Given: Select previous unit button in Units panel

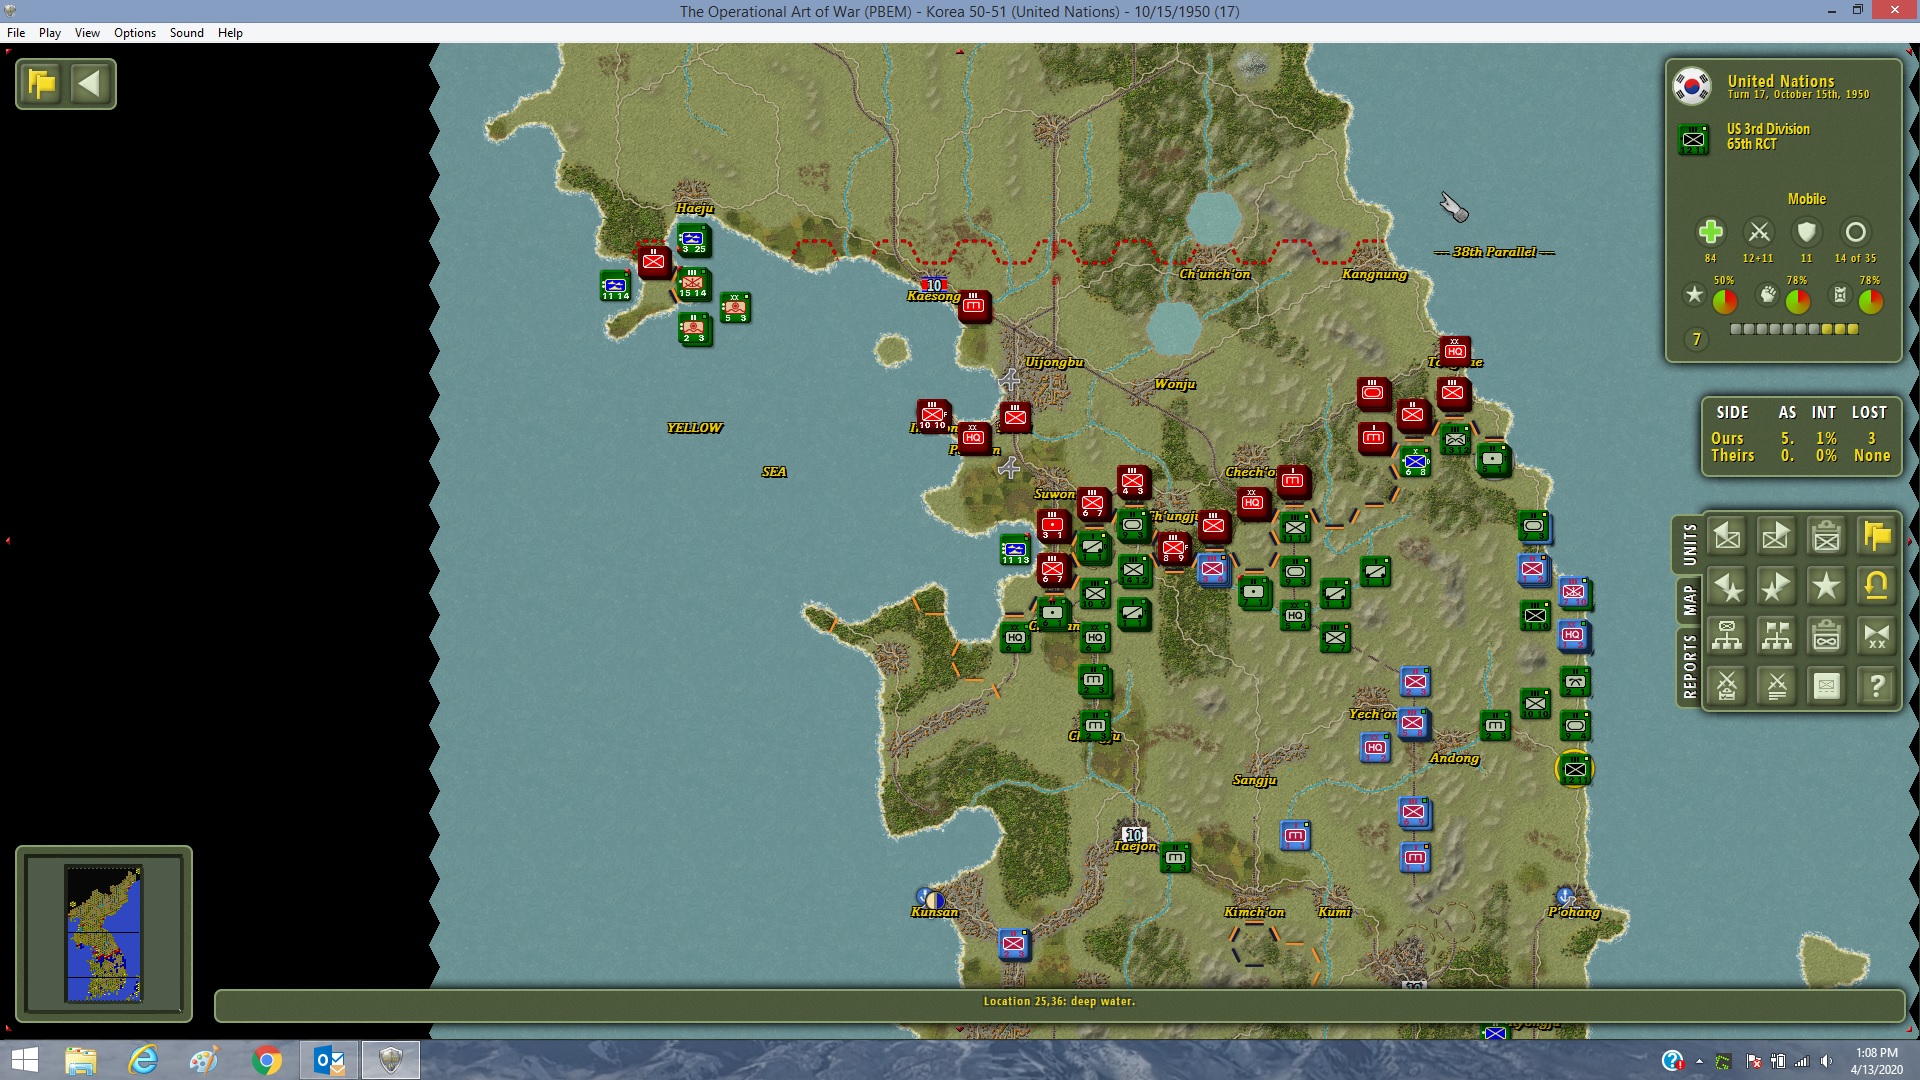Looking at the screenshot, I should pyautogui.click(x=1727, y=536).
